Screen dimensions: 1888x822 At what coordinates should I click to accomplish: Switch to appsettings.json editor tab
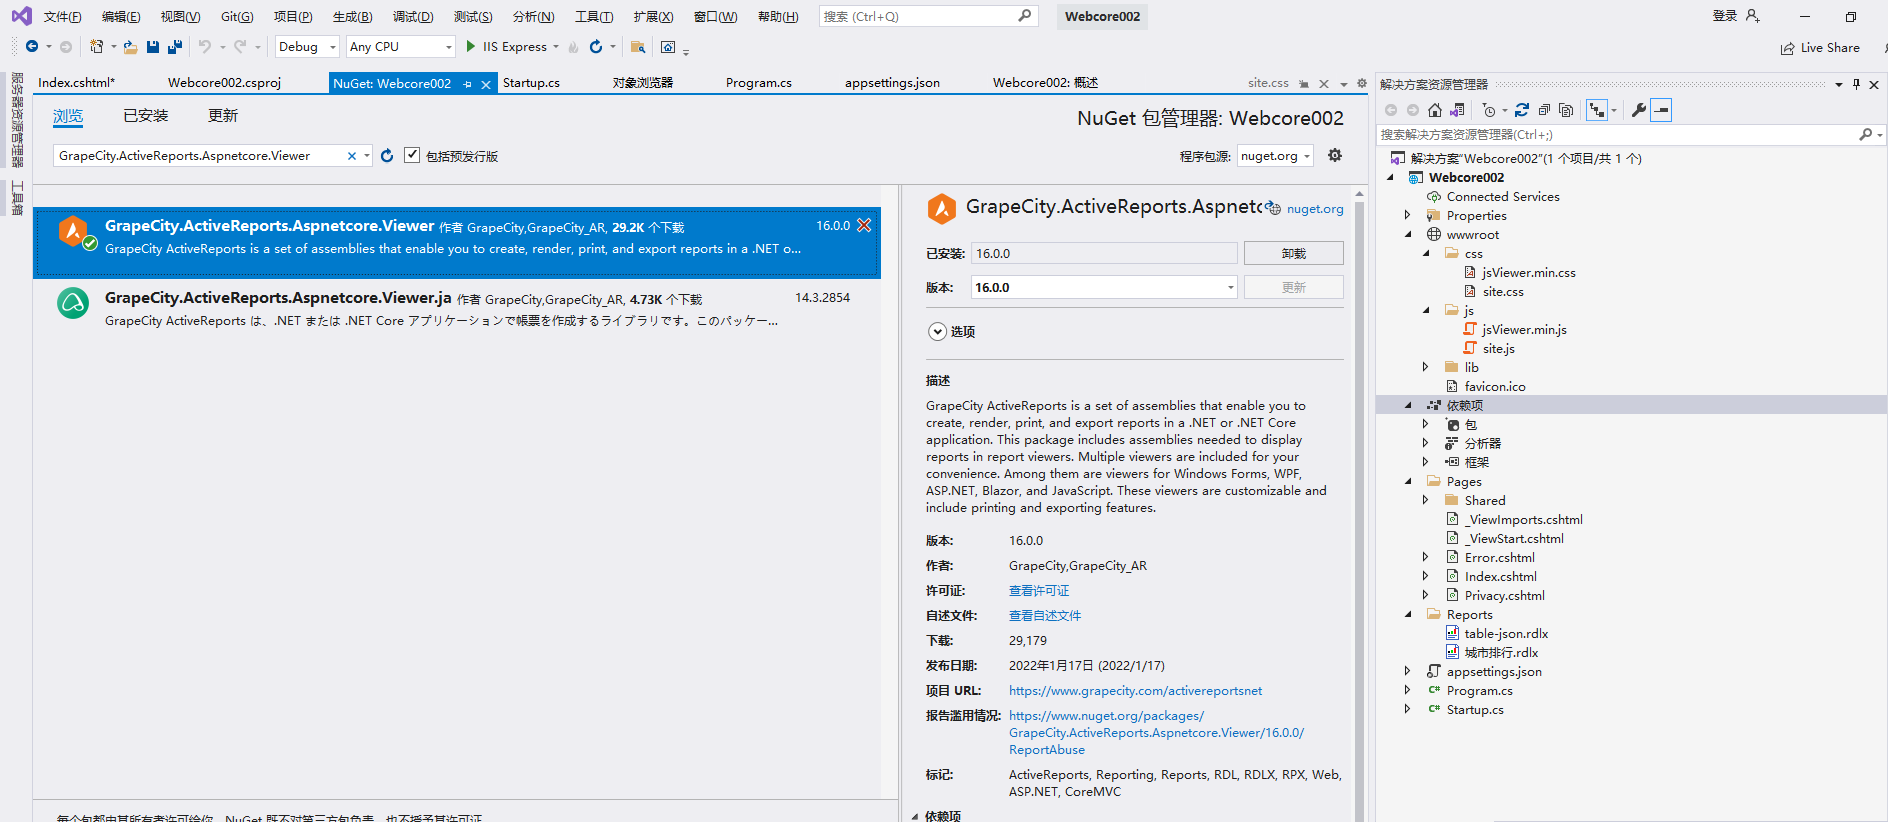pyautogui.click(x=892, y=83)
